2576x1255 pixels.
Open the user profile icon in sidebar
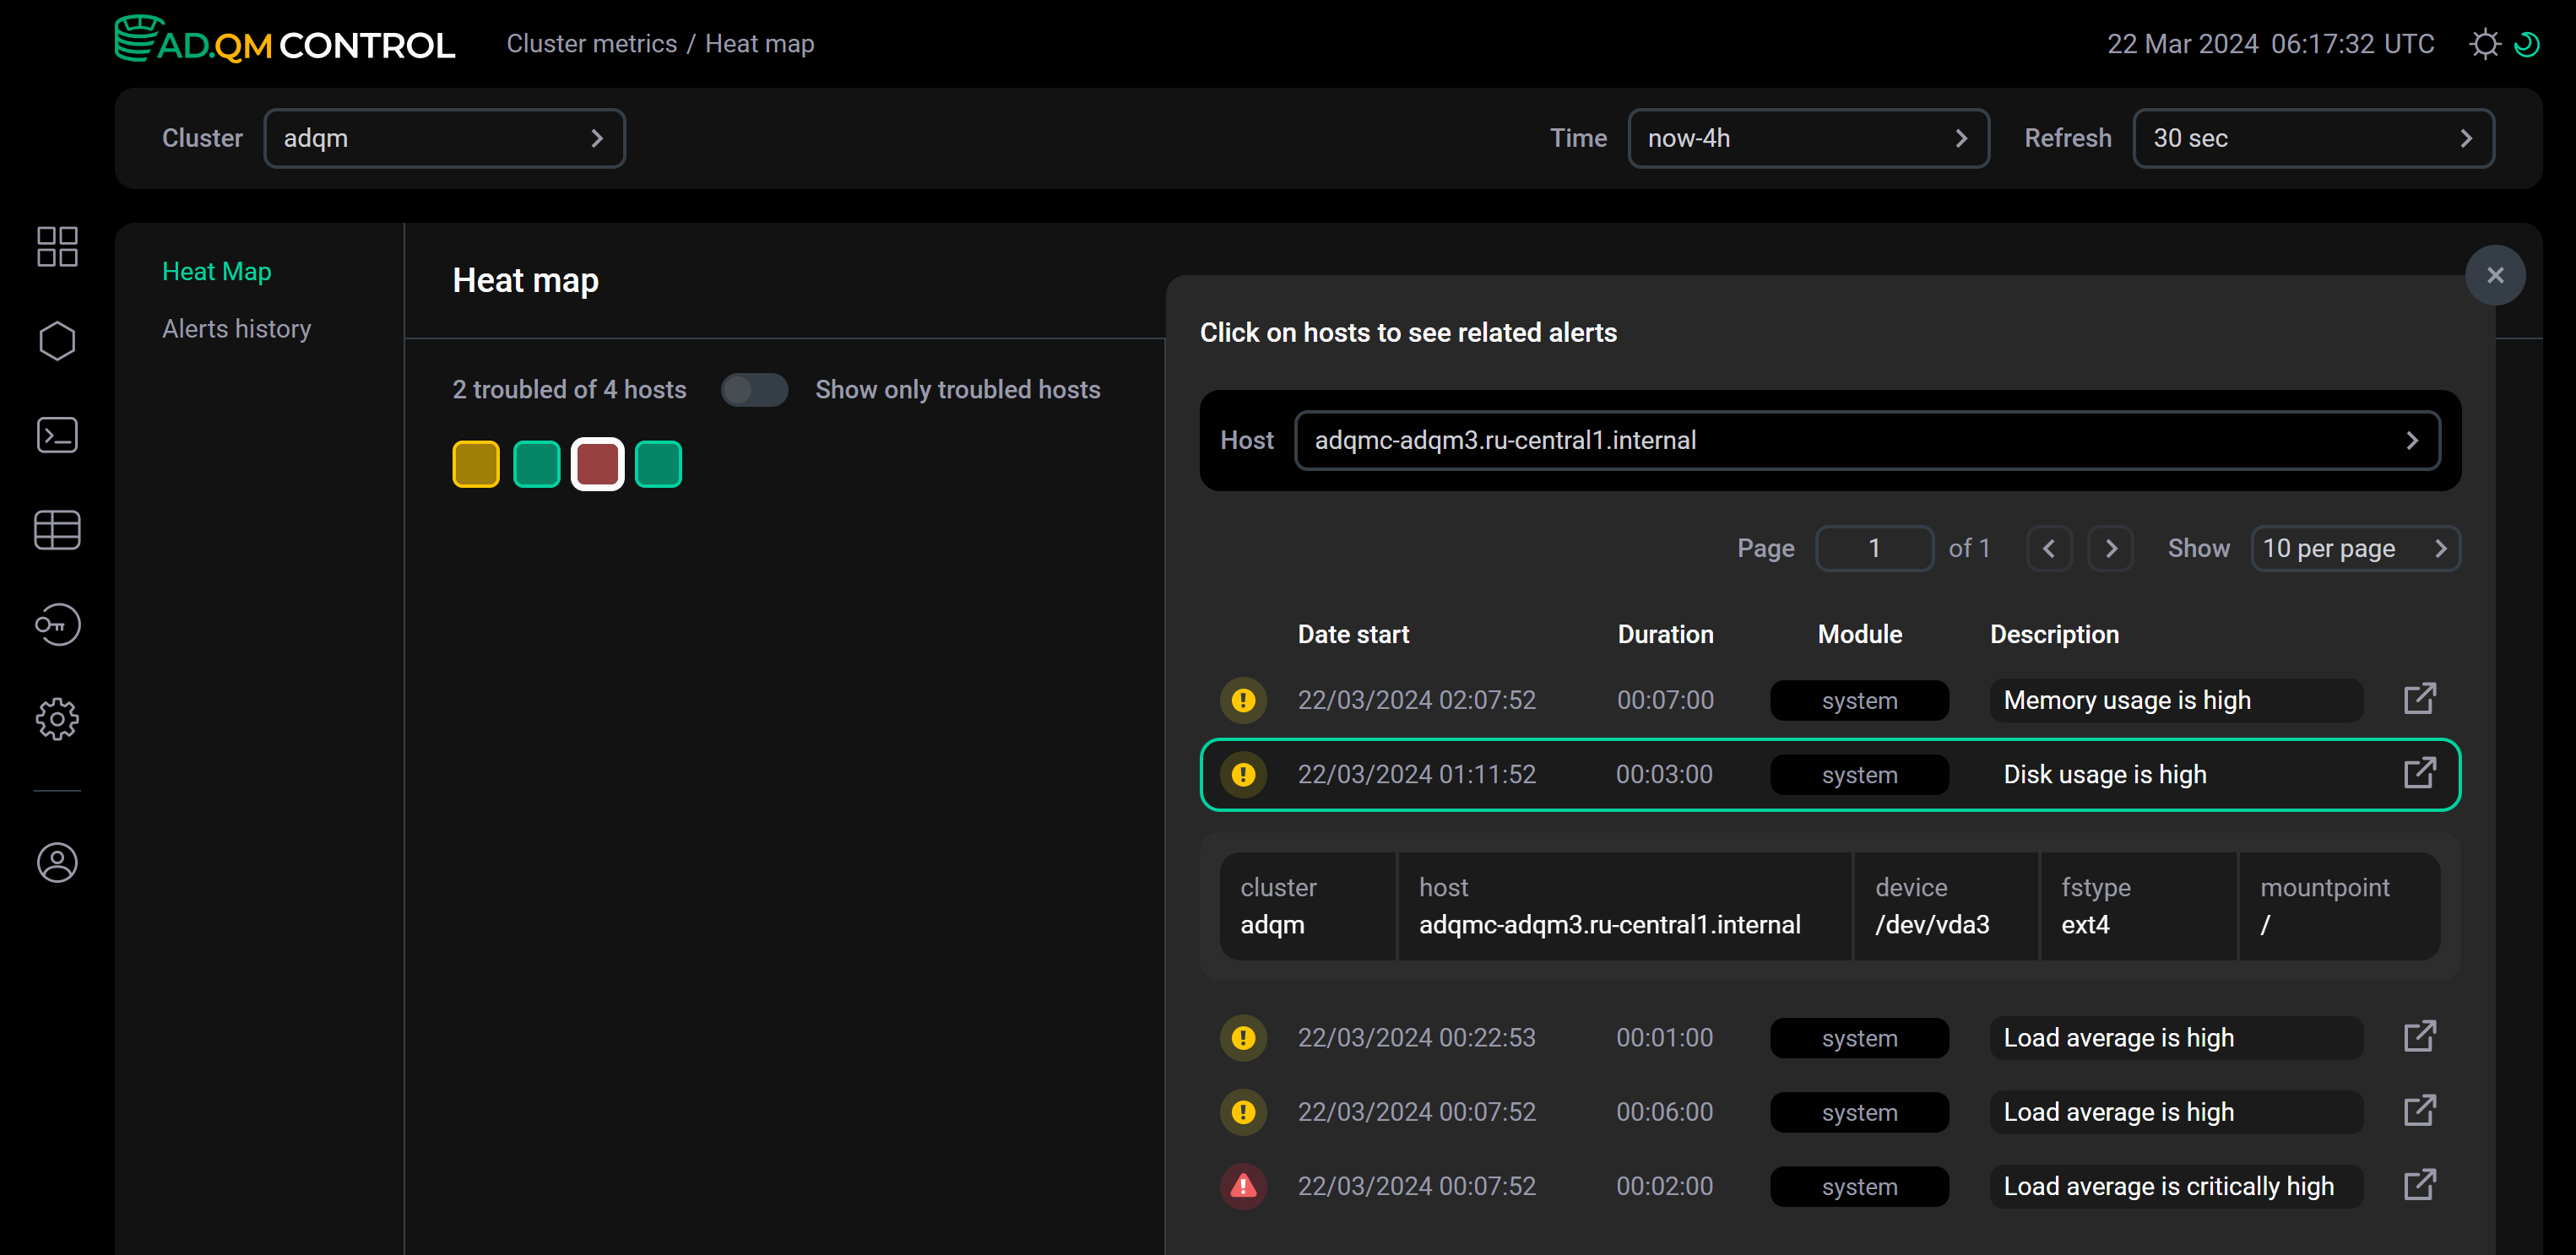(x=57, y=863)
